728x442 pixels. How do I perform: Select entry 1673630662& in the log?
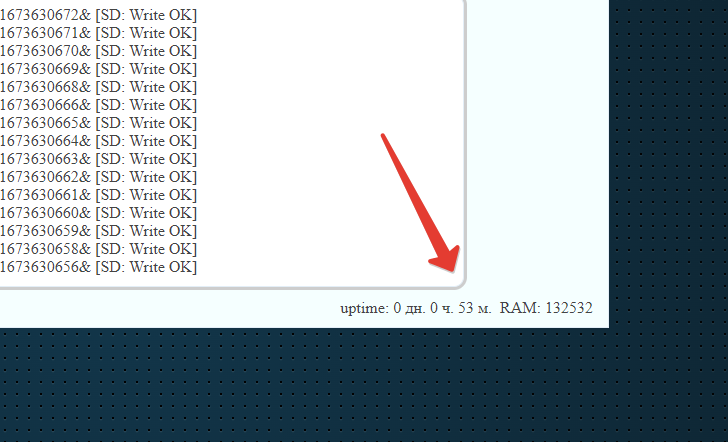98,177
